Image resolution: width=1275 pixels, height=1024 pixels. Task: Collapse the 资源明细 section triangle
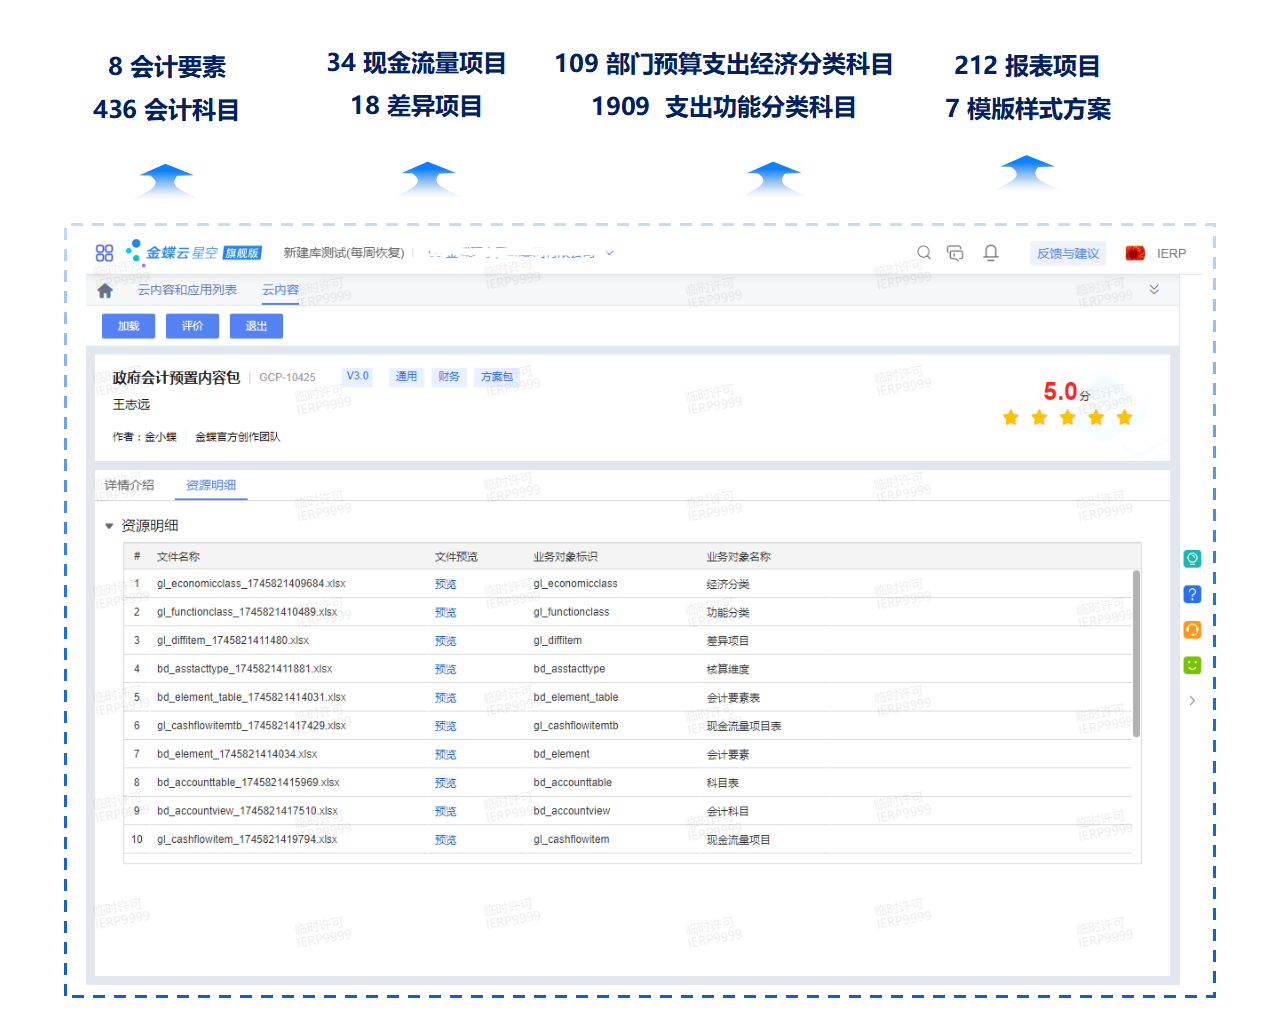pos(109,526)
